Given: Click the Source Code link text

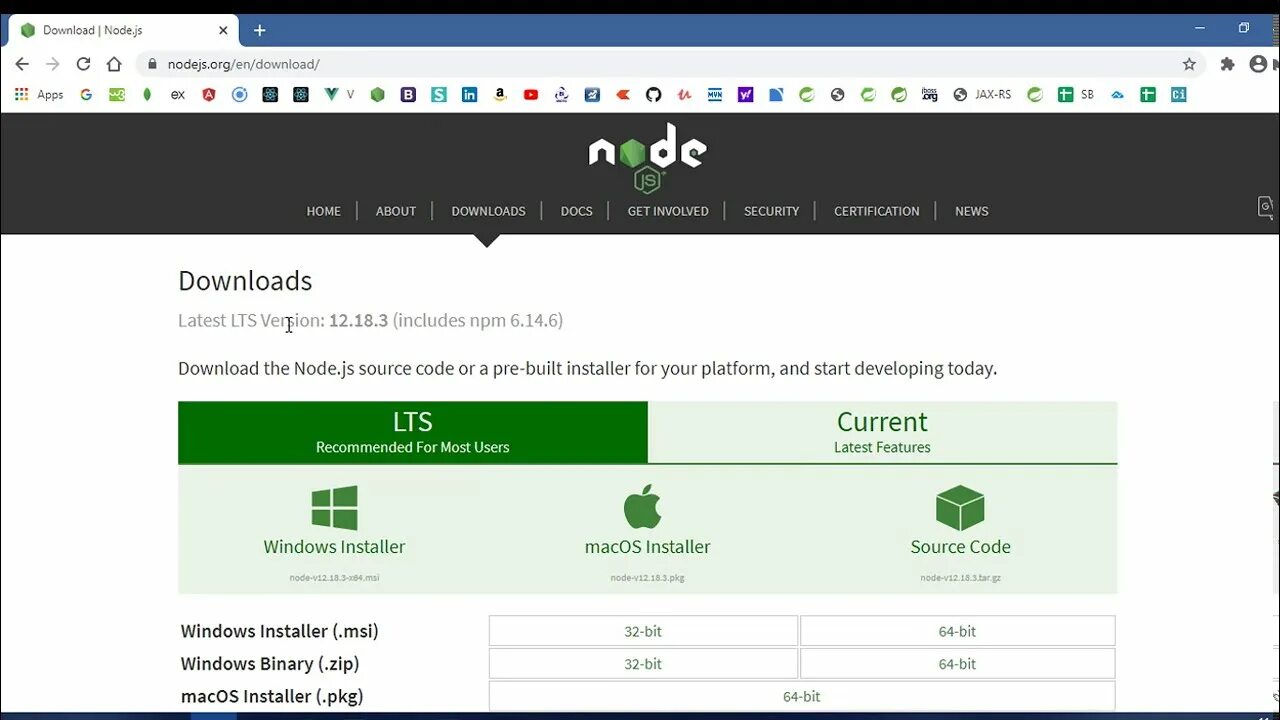Looking at the screenshot, I should point(960,547).
